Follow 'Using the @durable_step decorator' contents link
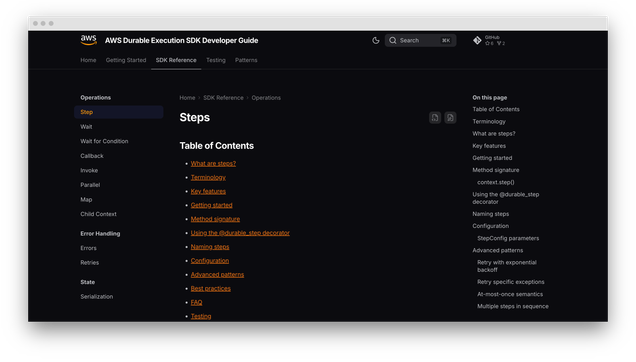 click(240, 233)
